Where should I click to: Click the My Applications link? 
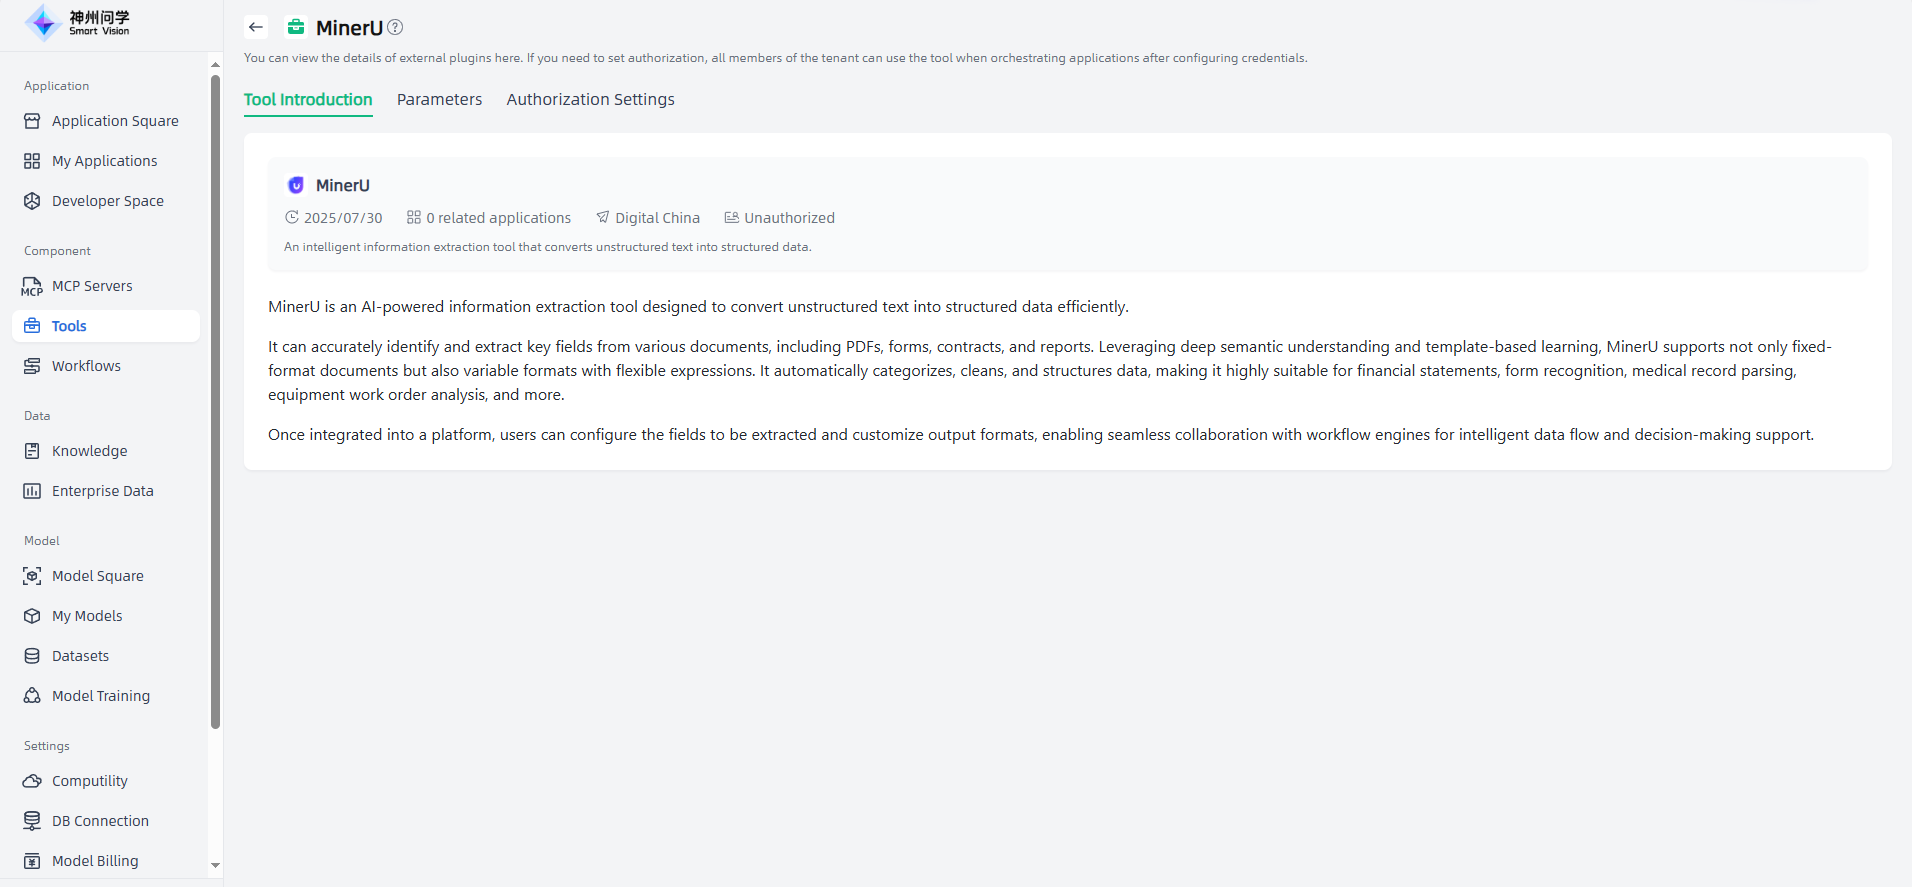(104, 161)
